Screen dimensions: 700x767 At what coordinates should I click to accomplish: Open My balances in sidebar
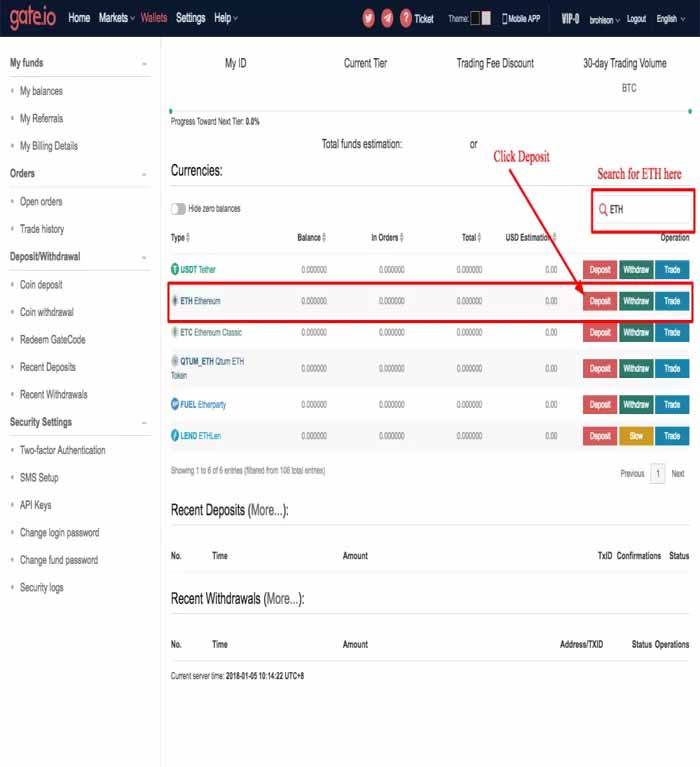coord(41,91)
